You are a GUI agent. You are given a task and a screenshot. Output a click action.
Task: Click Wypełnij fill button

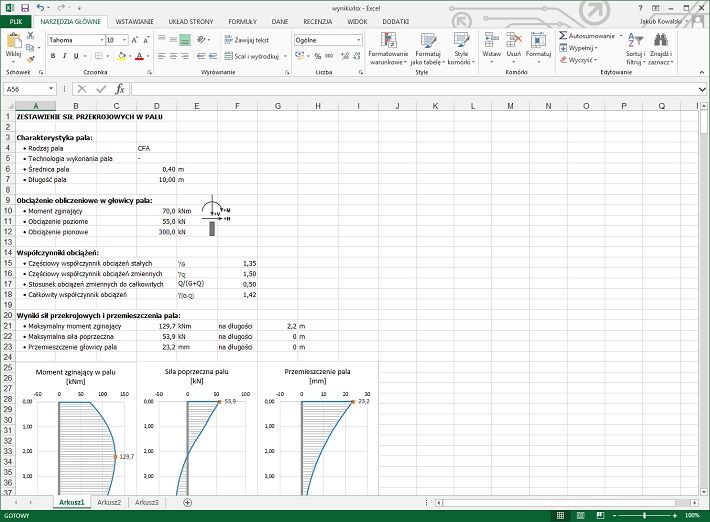click(578, 48)
